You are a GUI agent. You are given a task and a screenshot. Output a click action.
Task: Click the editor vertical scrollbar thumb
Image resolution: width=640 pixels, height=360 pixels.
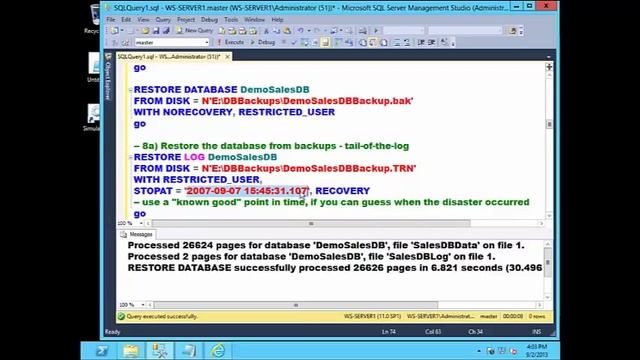click(549, 124)
